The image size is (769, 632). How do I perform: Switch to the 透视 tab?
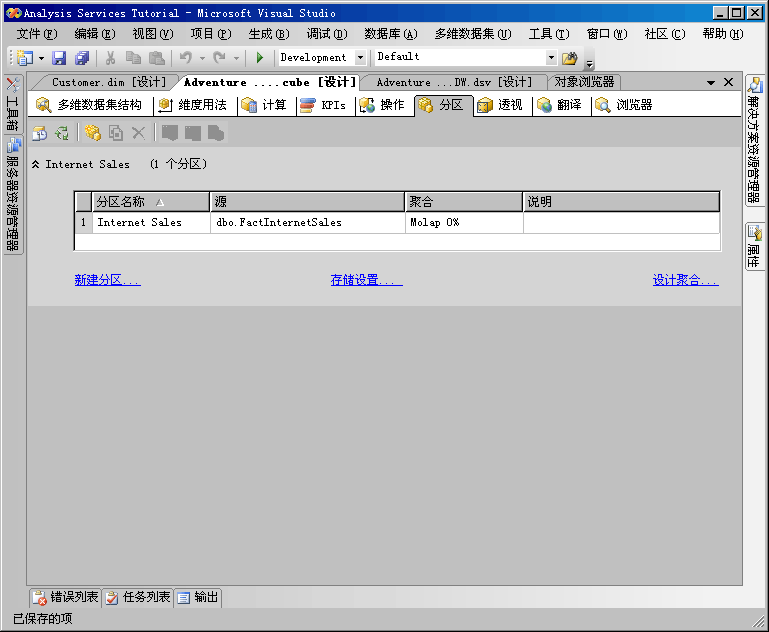(500, 105)
